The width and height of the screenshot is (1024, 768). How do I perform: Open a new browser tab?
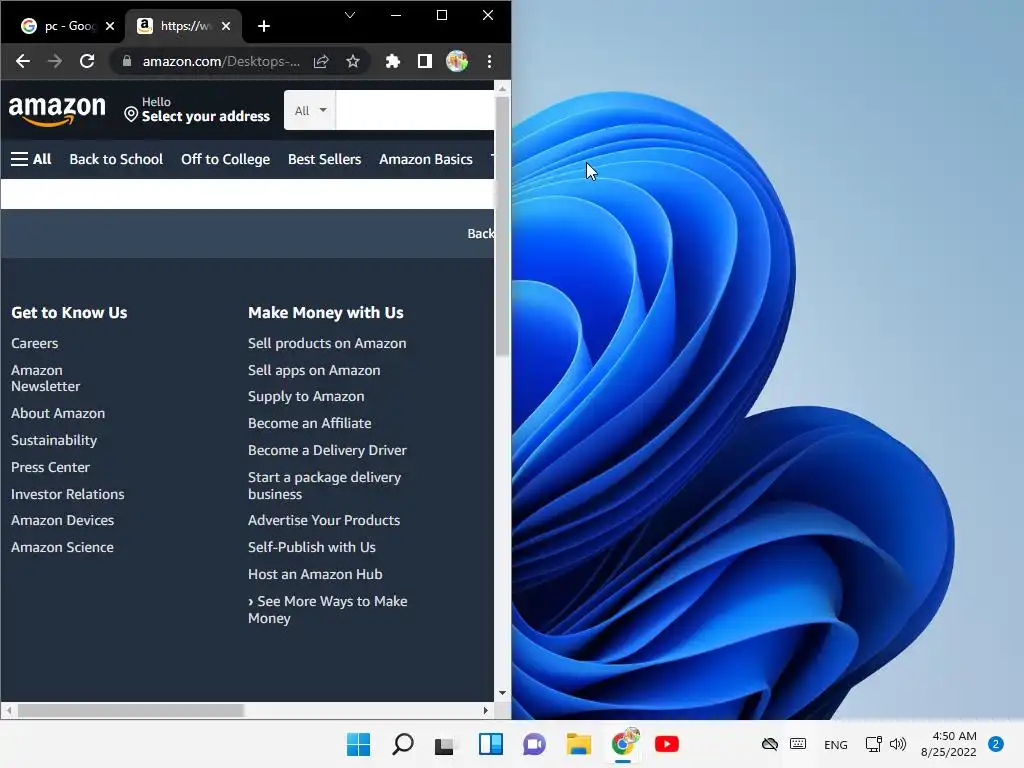264,26
